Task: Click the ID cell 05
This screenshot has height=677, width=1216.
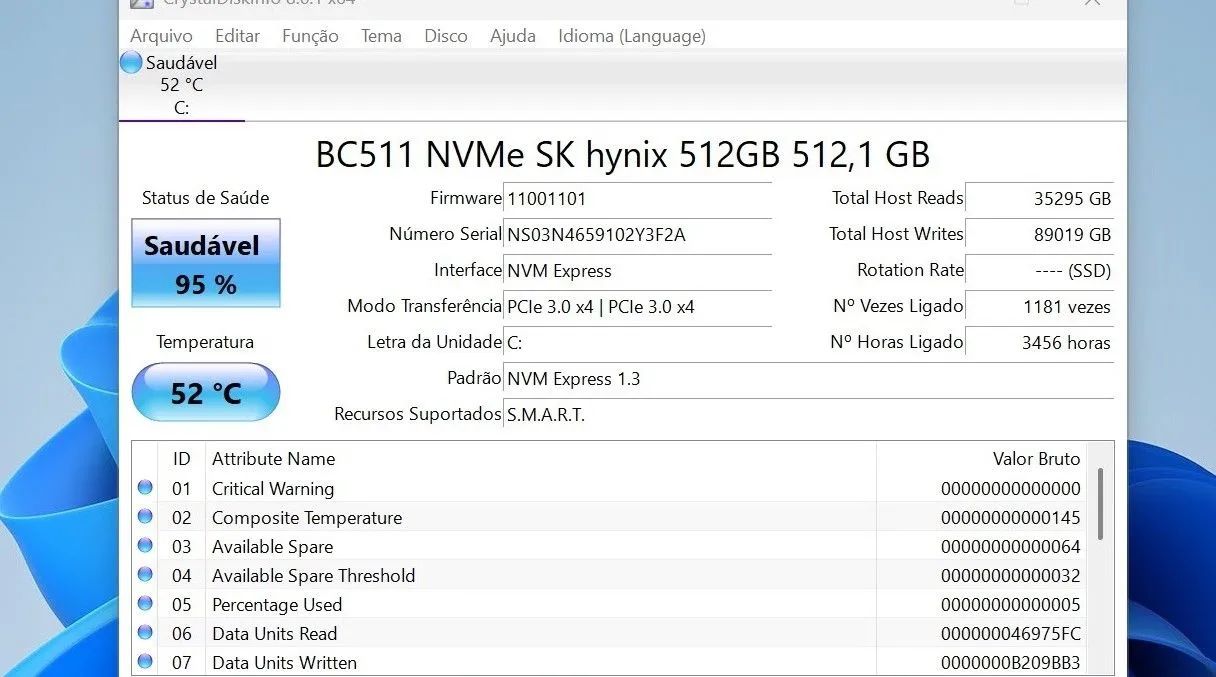Action: 181,605
